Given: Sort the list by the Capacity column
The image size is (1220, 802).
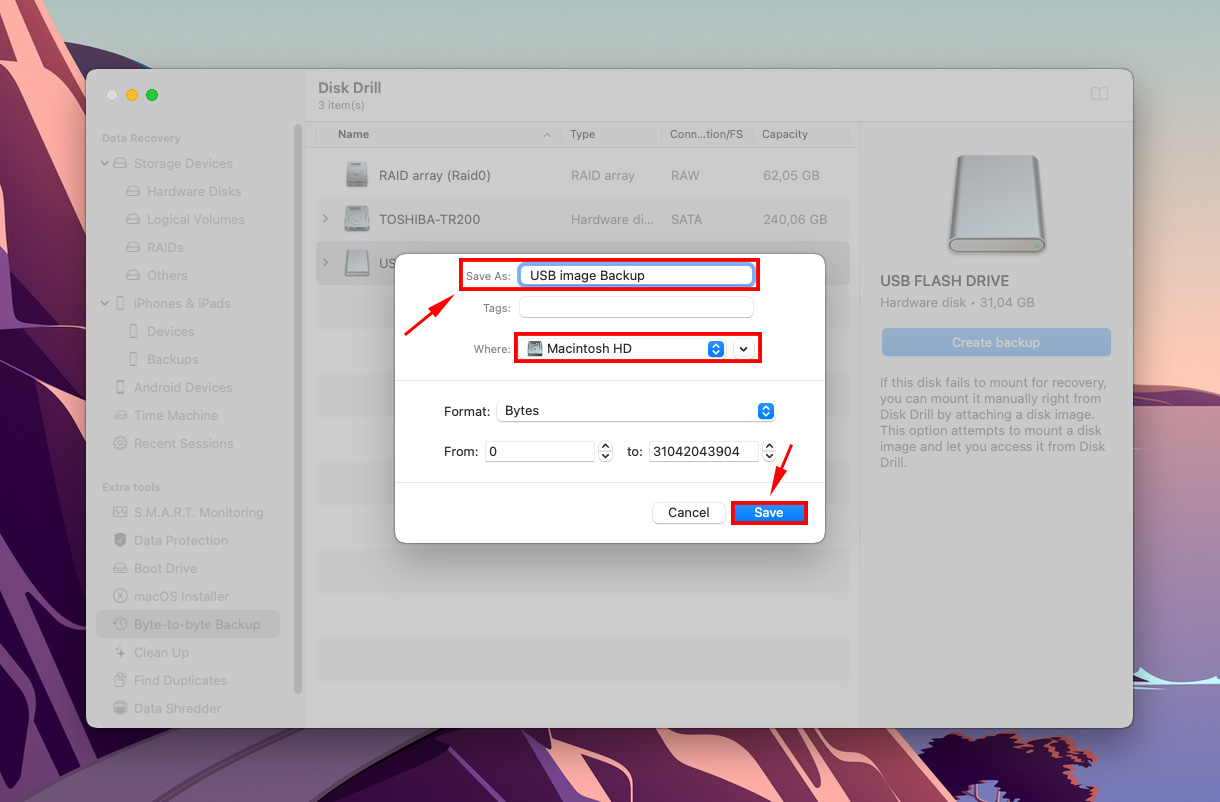Looking at the screenshot, I should [784, 134].
